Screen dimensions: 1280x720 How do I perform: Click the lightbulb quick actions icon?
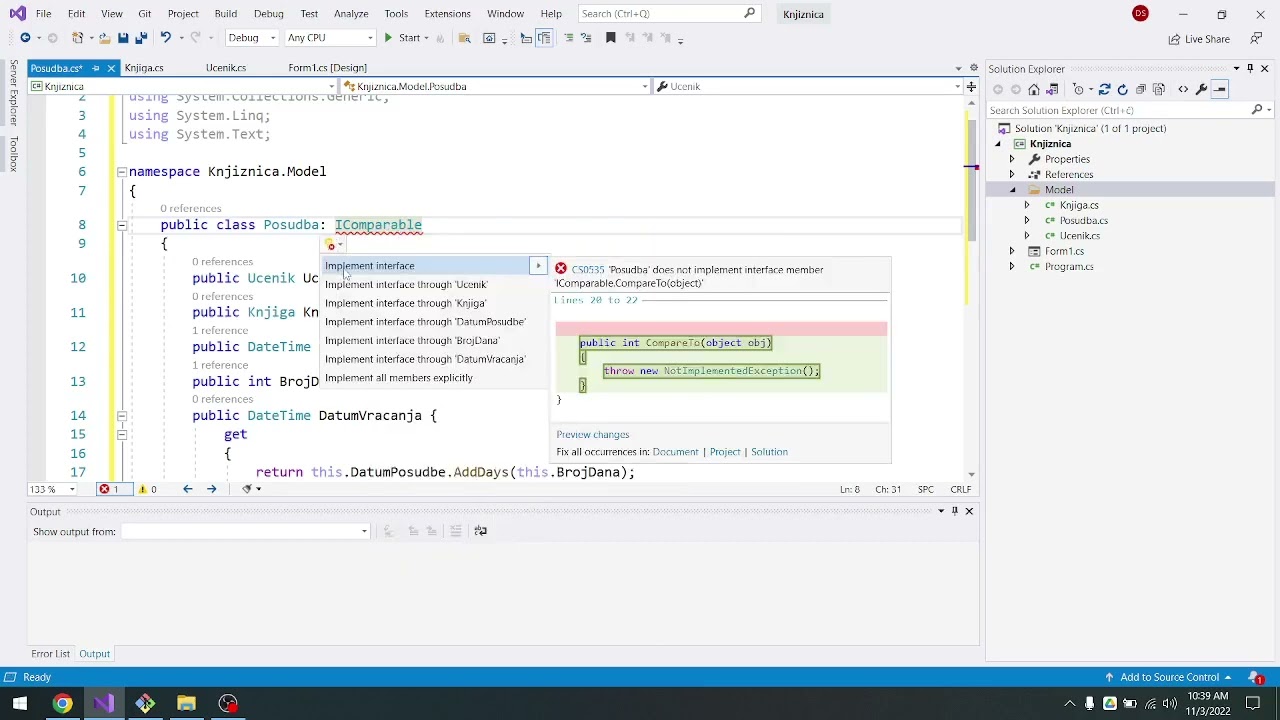coord(331,245)
